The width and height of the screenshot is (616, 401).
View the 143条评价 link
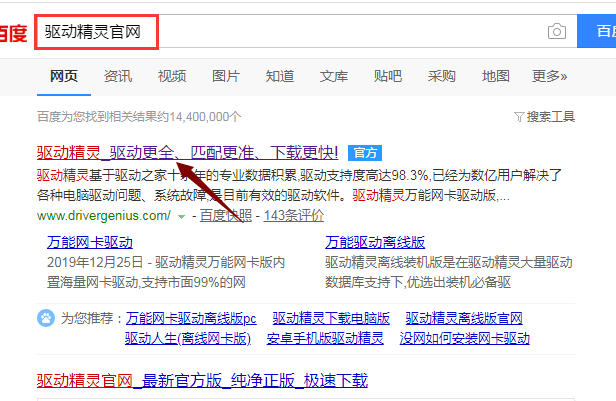click(291, 215)
